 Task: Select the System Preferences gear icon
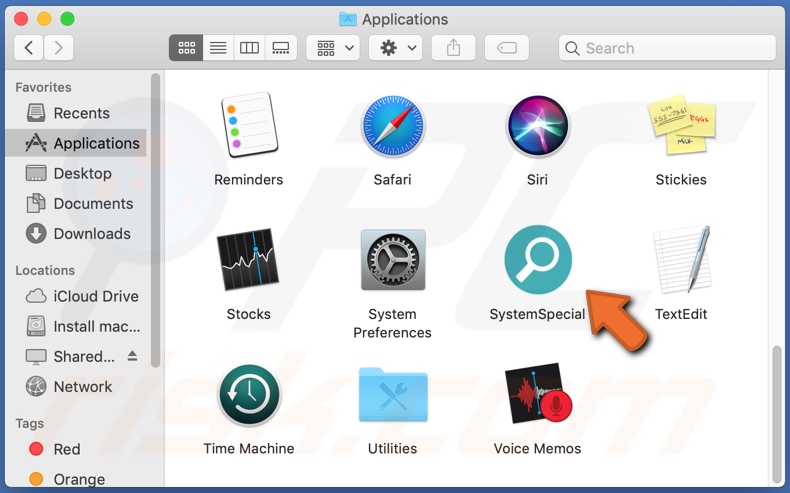pos(393,260)
